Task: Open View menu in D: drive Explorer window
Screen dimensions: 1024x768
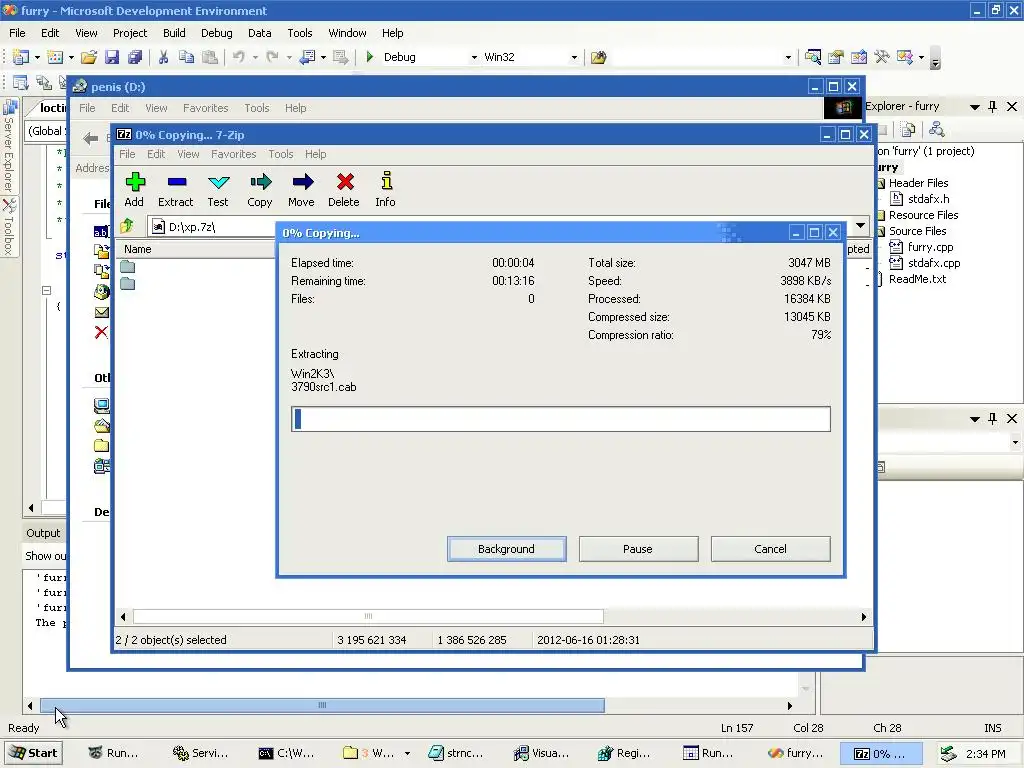Action: click(x=156, y=108)
